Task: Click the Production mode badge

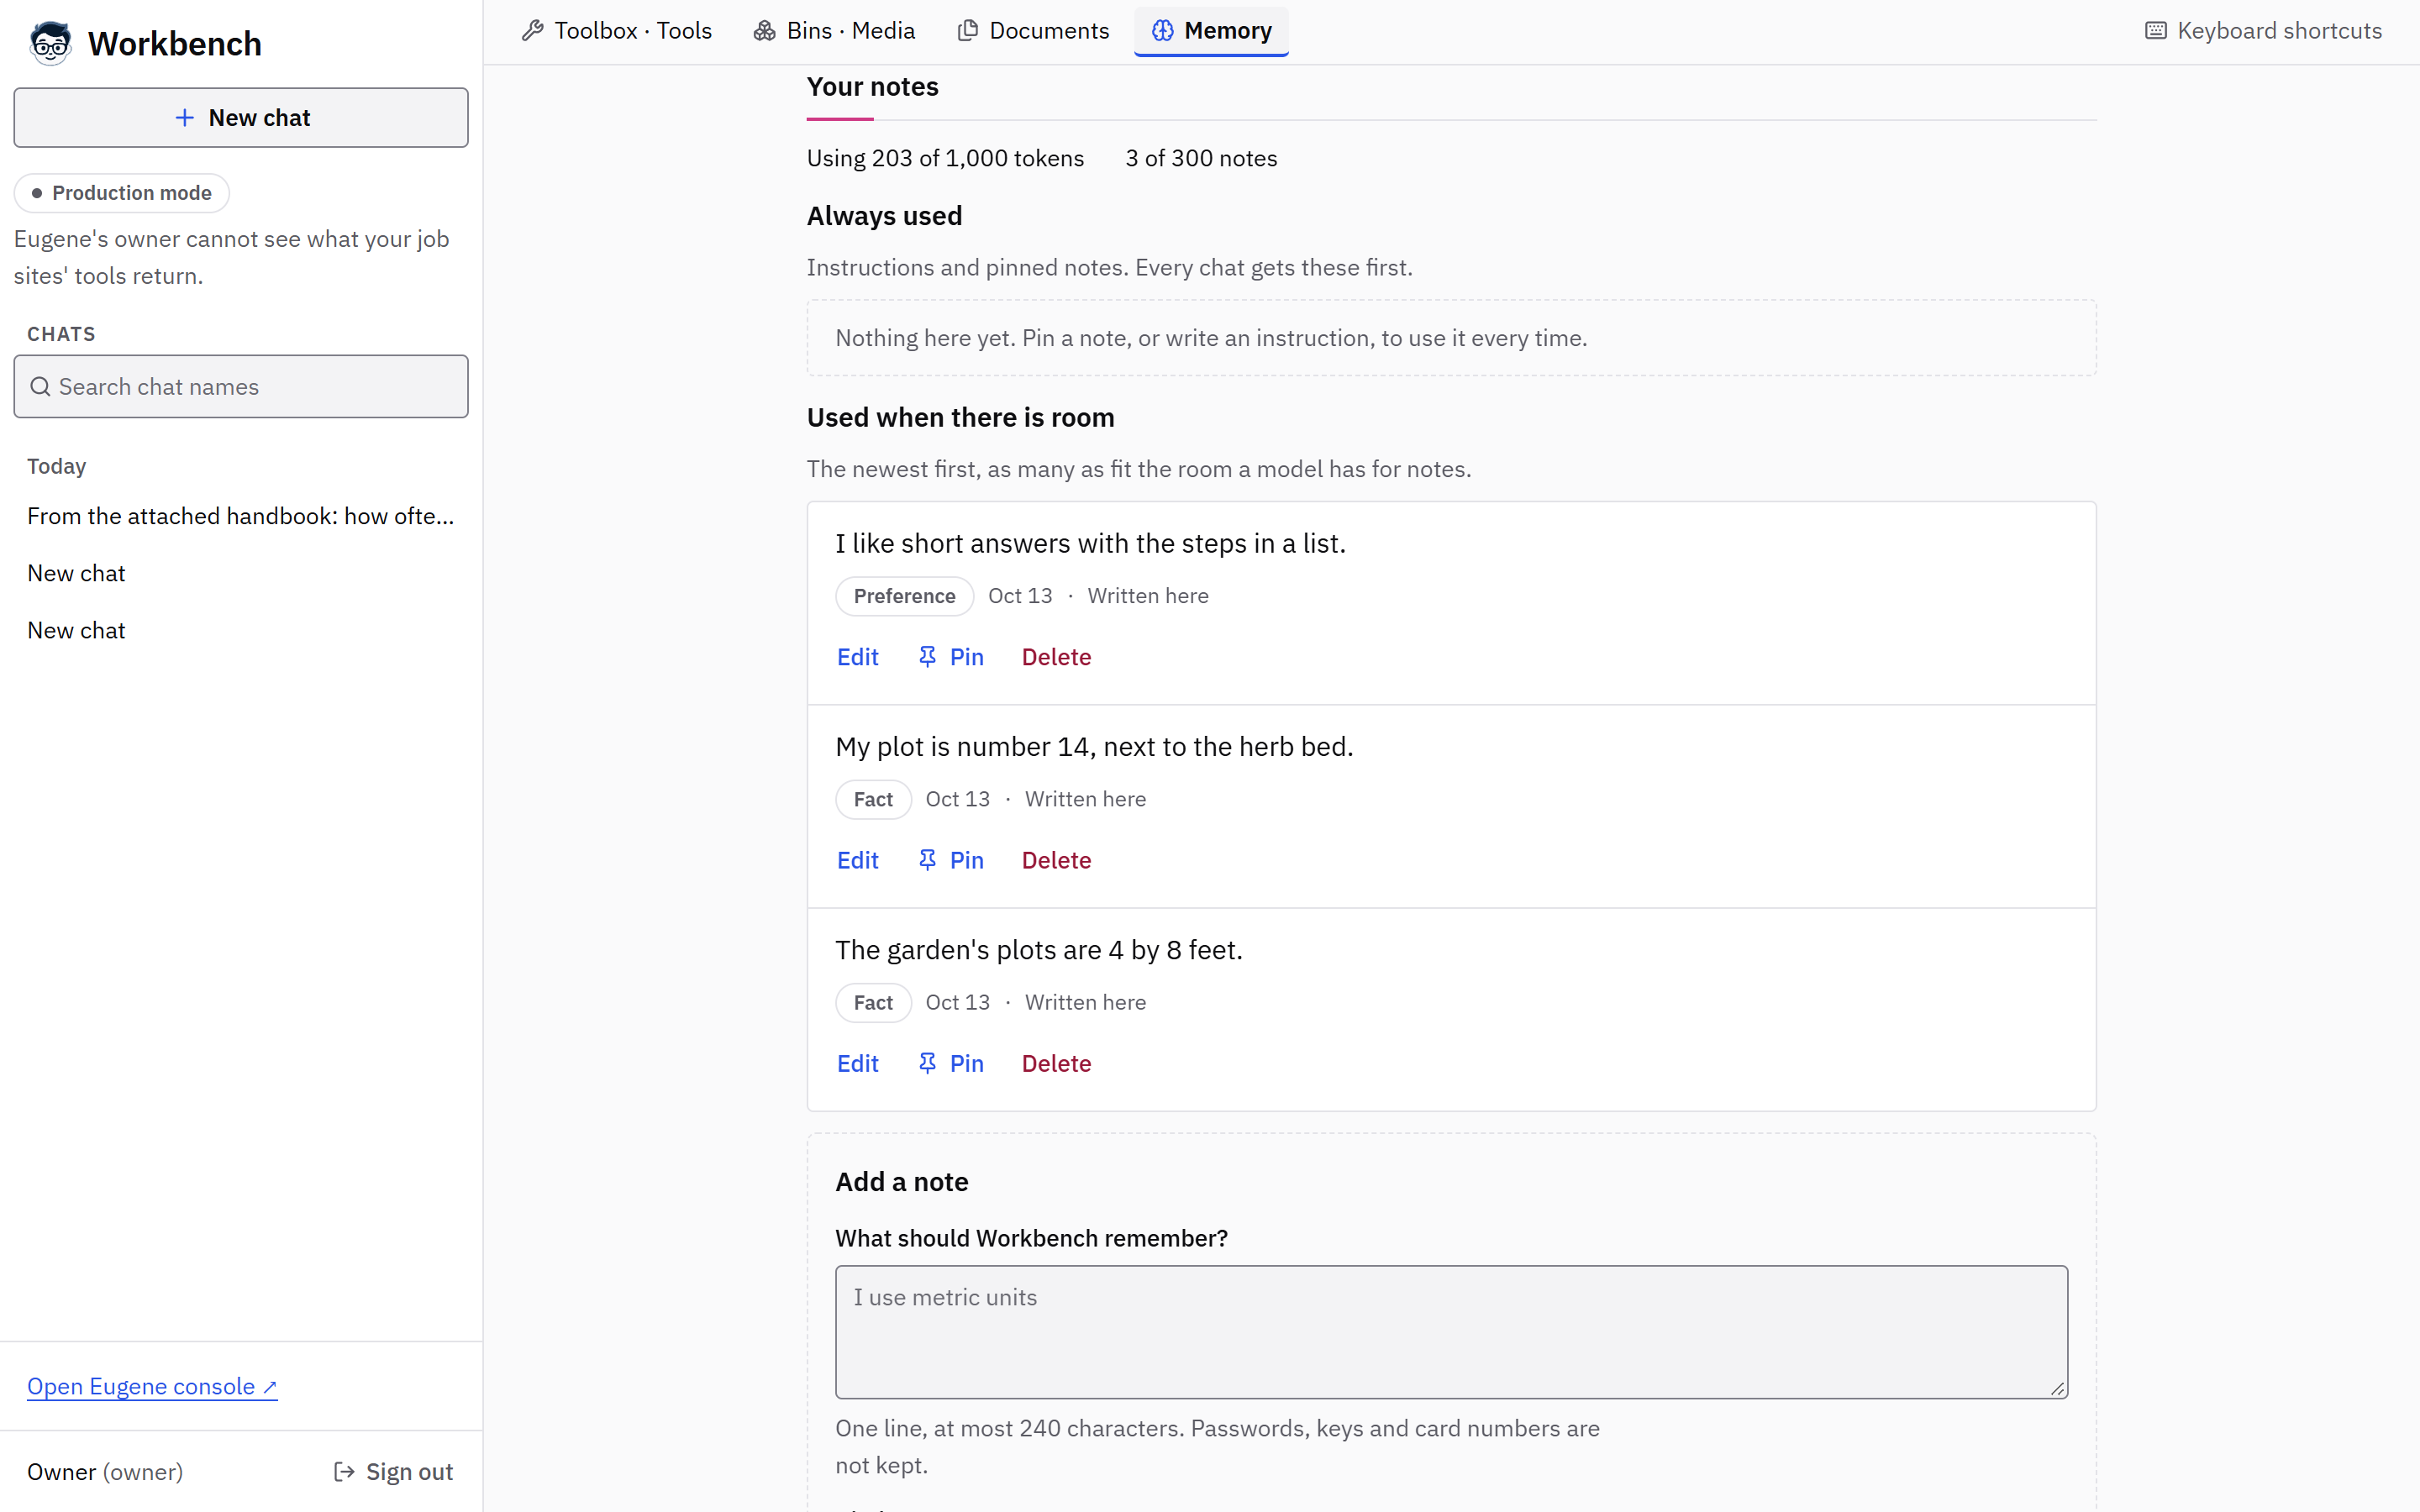Action: (x=122, y=193)
